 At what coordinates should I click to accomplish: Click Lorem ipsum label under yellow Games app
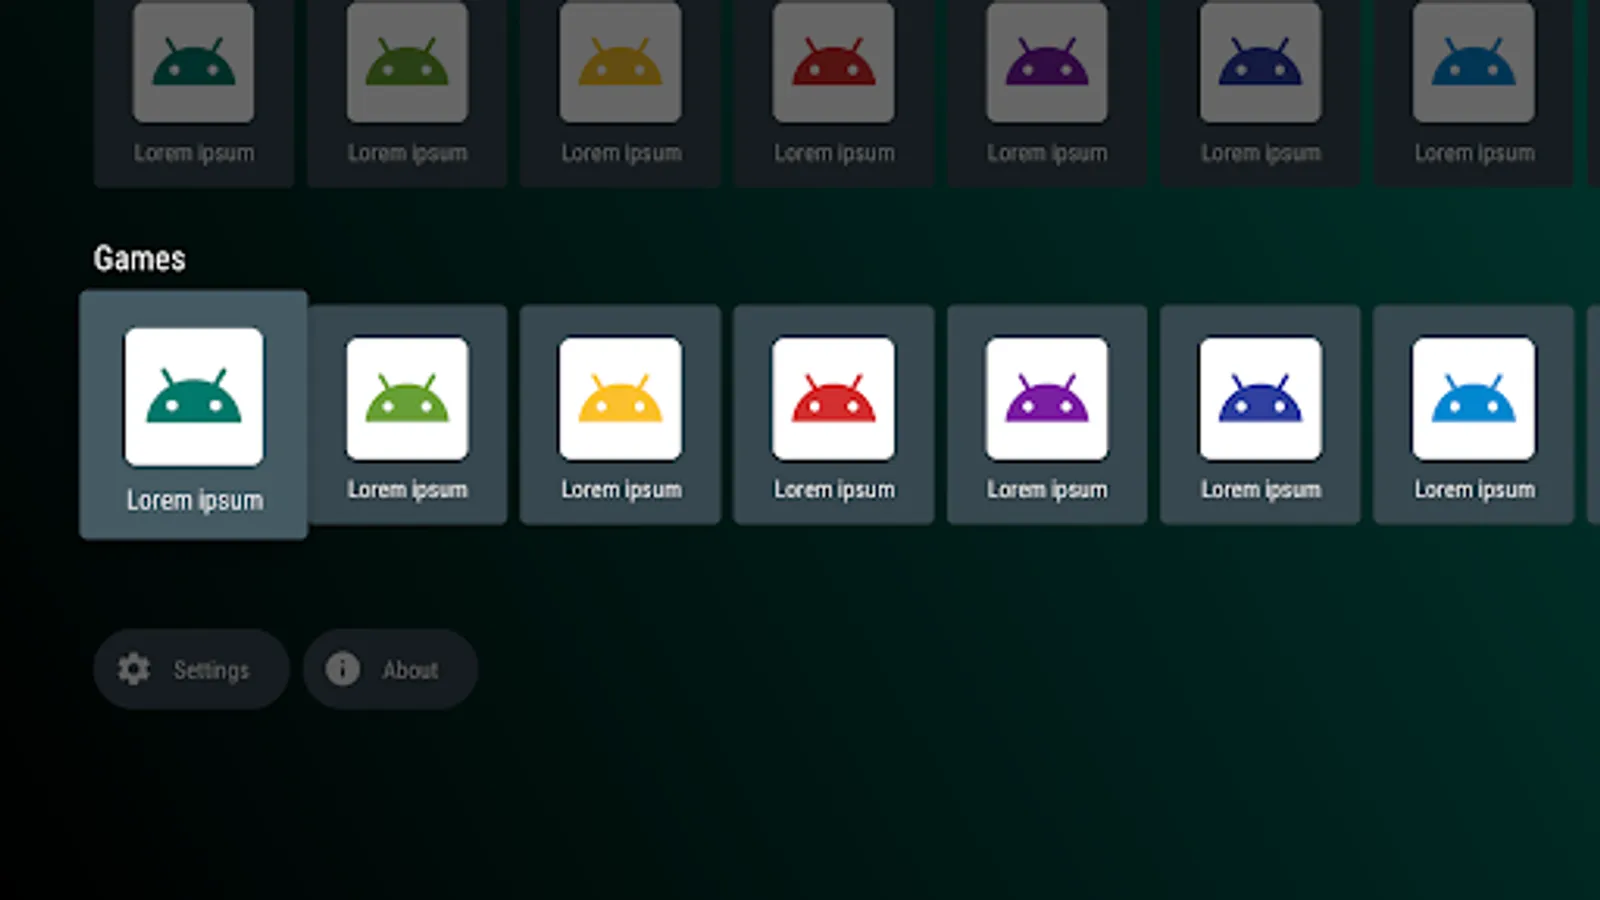[x=621, y=489]
